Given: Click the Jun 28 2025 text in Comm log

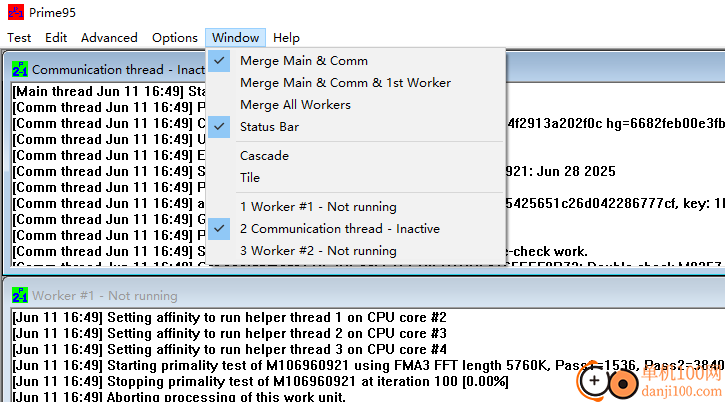Looking at the screenshot, I should 576,172.
